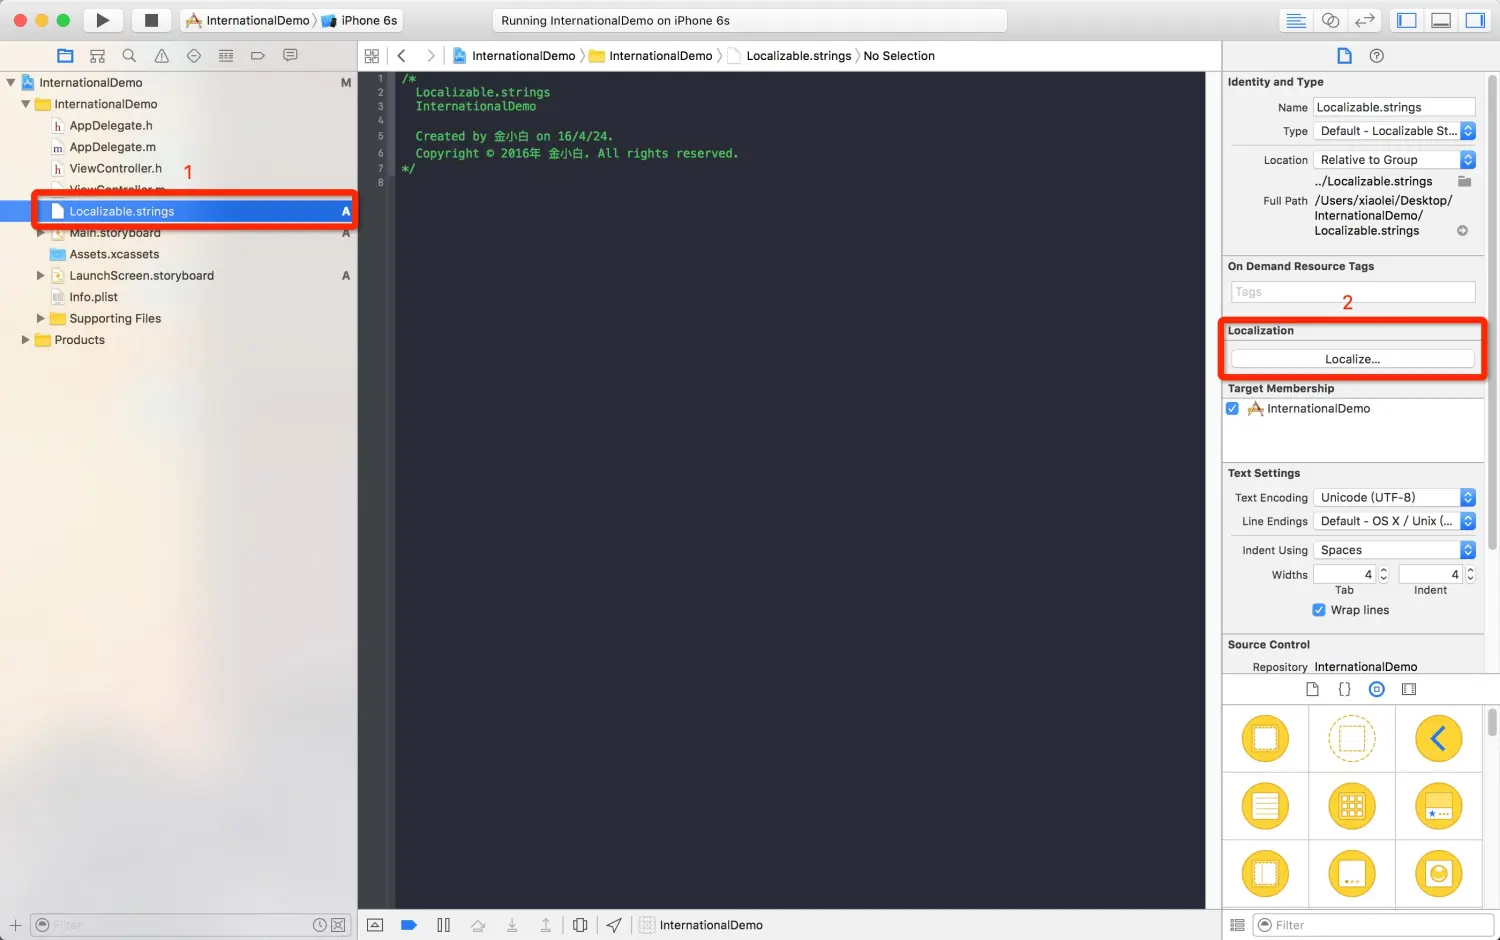Open the Indent Using dropdown
The width and height of the screenshot is (1500, 940).
tap(1394, 550)
